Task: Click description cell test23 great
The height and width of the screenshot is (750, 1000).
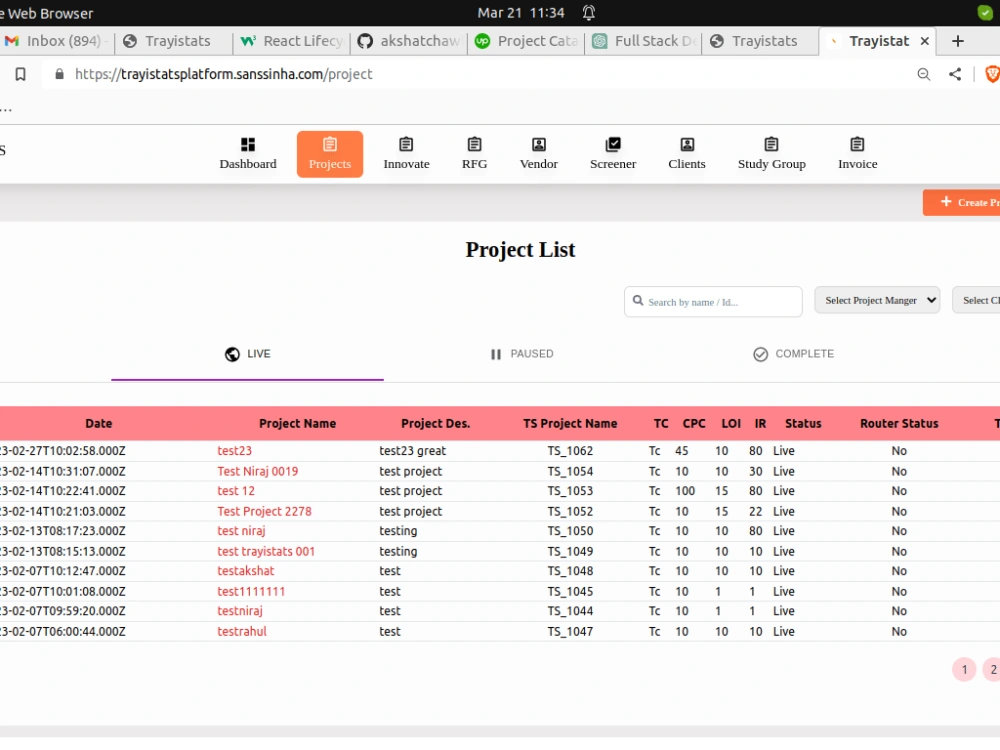Action: click(413, 451)
